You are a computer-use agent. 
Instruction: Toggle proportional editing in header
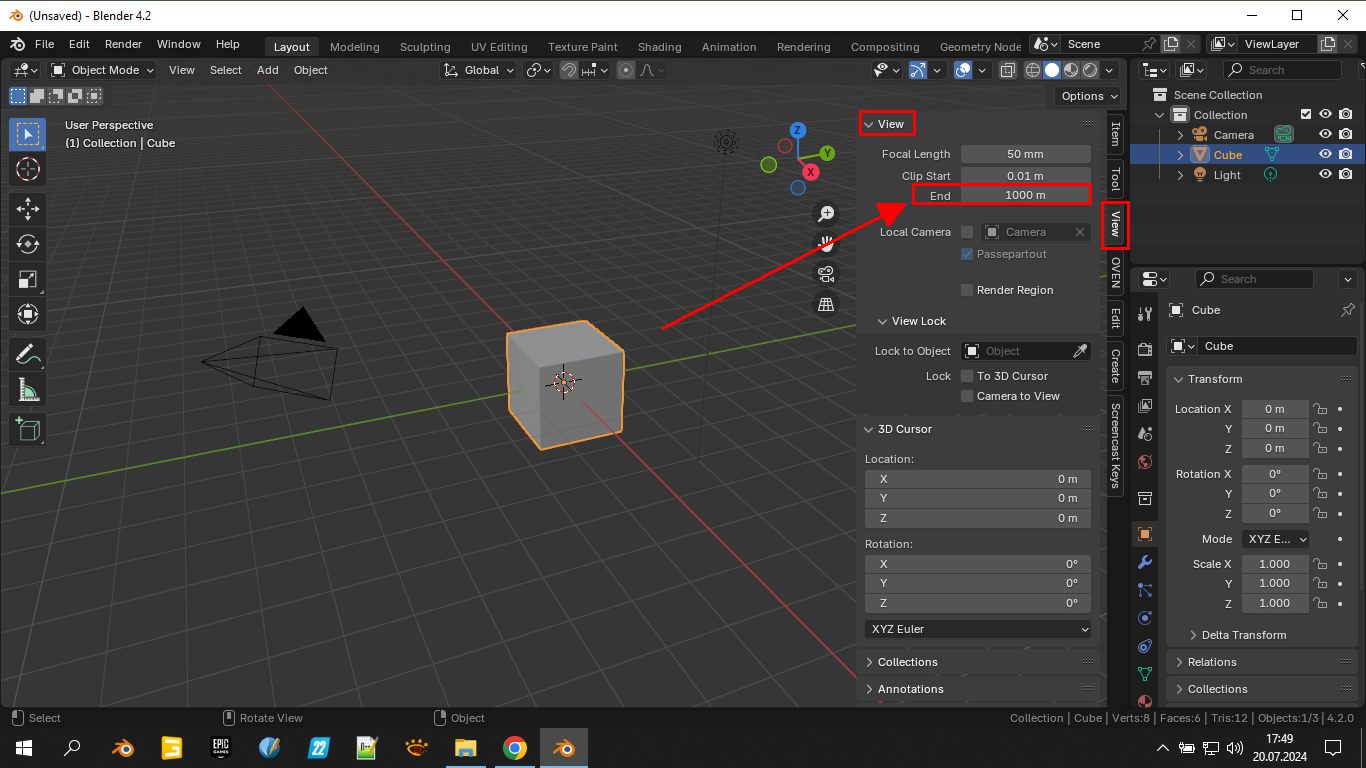[x=626, y=70]
